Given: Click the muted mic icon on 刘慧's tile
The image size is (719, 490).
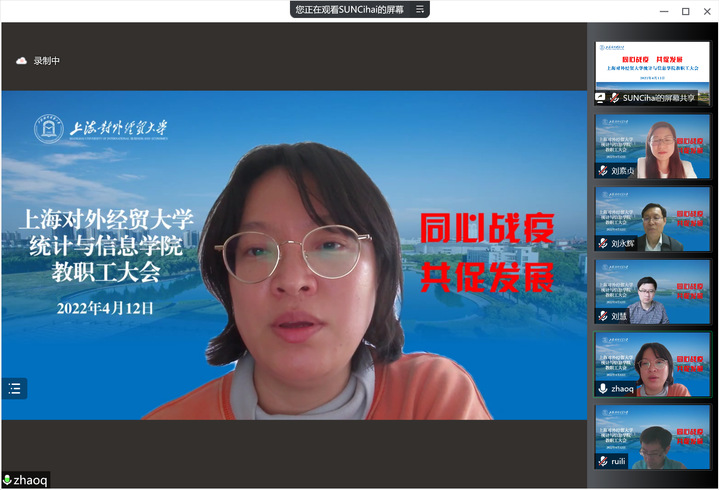Looking at the screenshot, I should coord(603,316).
